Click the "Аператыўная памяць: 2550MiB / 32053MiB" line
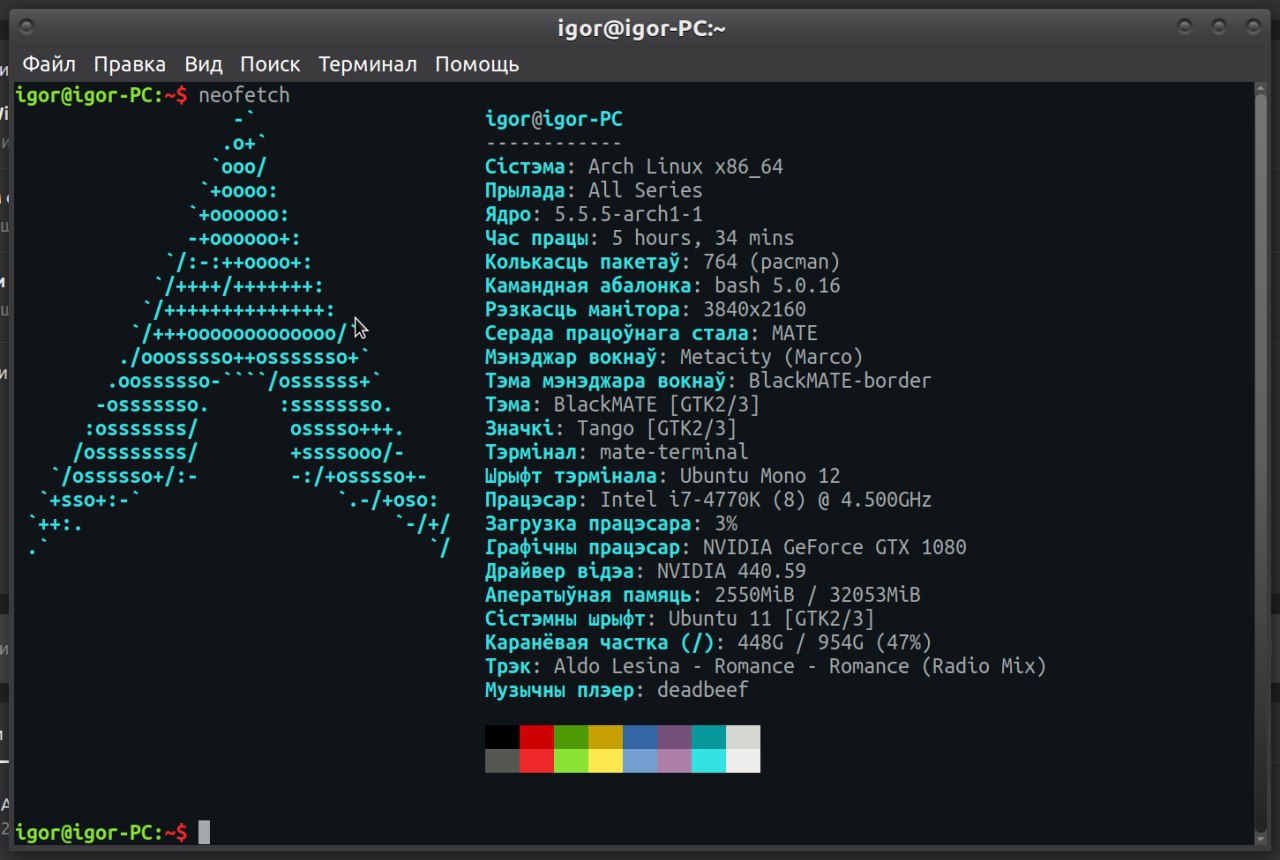1280x860 pixels. 703,596
